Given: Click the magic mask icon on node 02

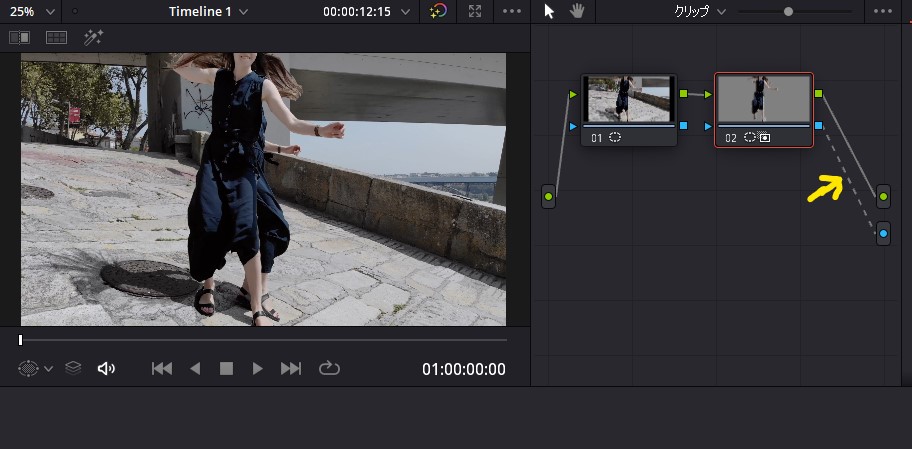Looking at the screenshot, I should (764, 138).
